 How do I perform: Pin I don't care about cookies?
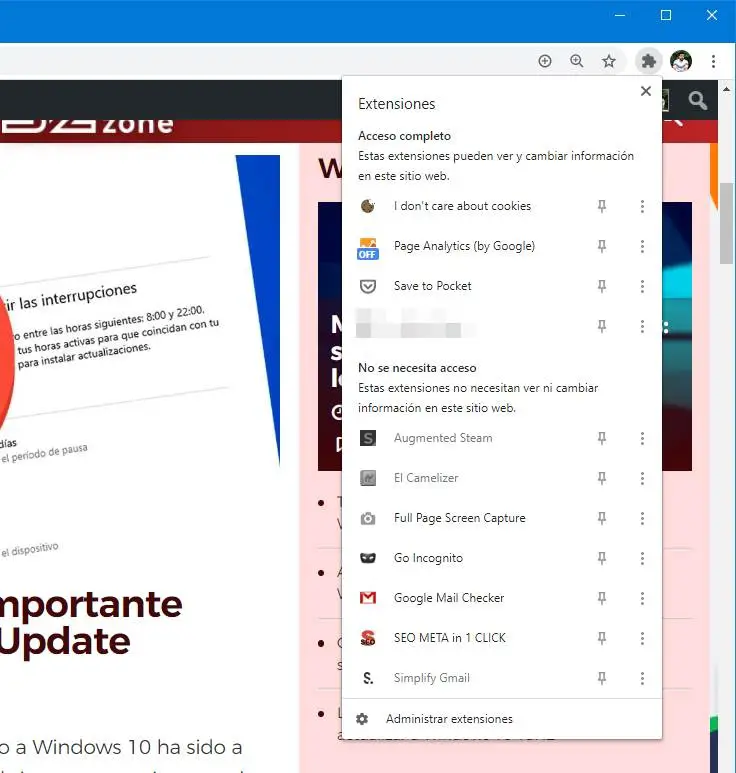pyautogui.click(x=601, y=206)
